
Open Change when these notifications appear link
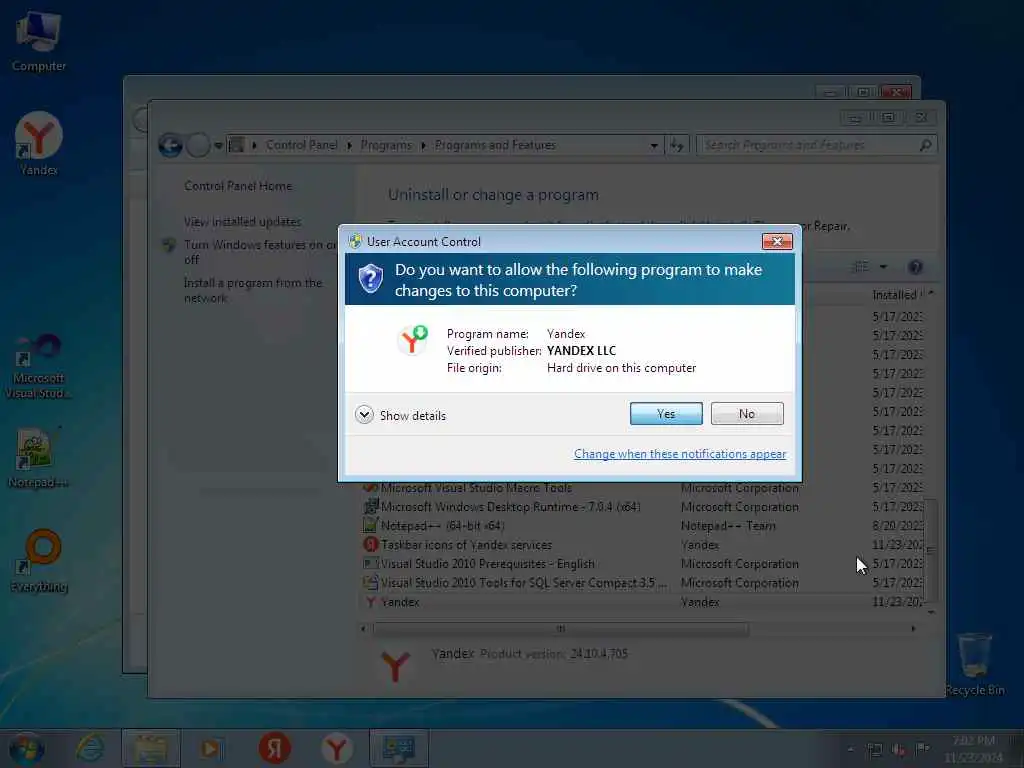680,454
